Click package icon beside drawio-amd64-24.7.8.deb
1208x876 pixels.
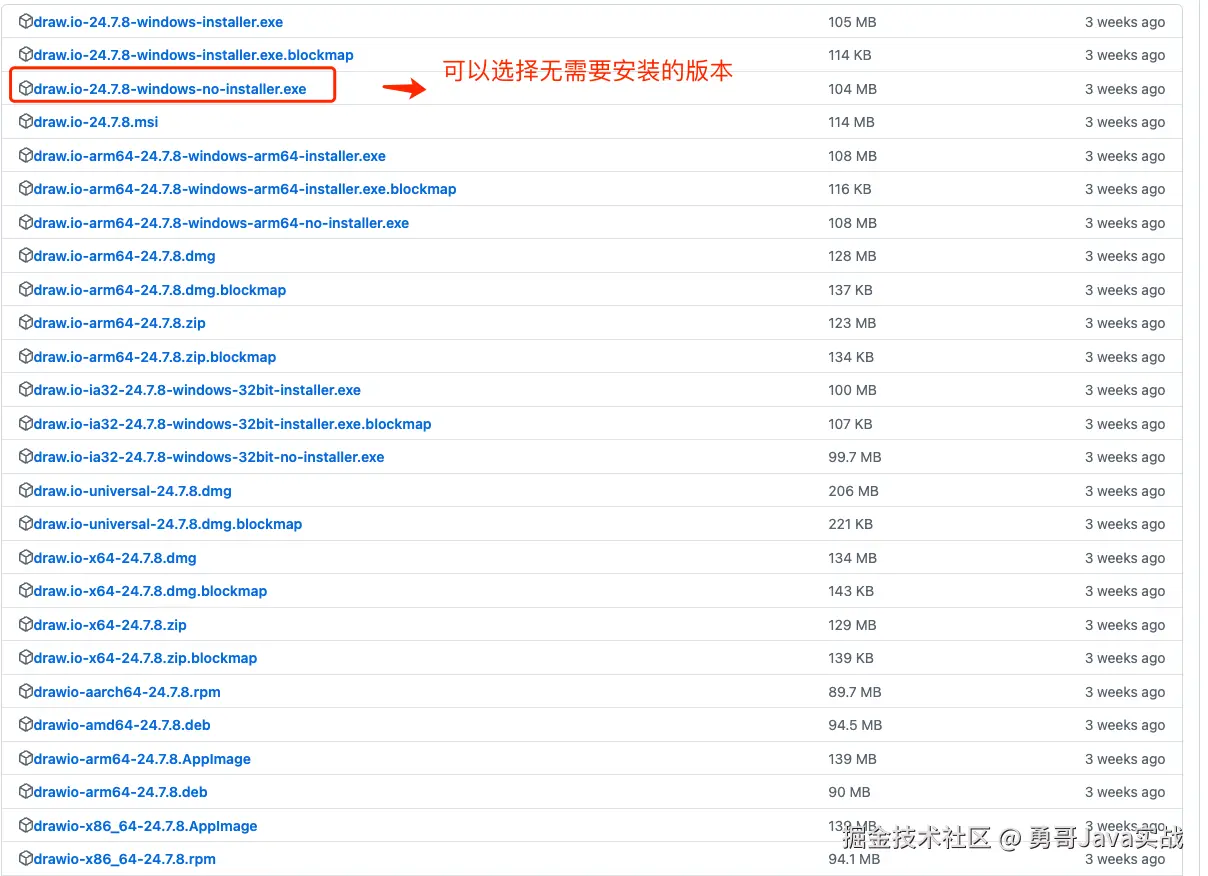click(26, 725)
